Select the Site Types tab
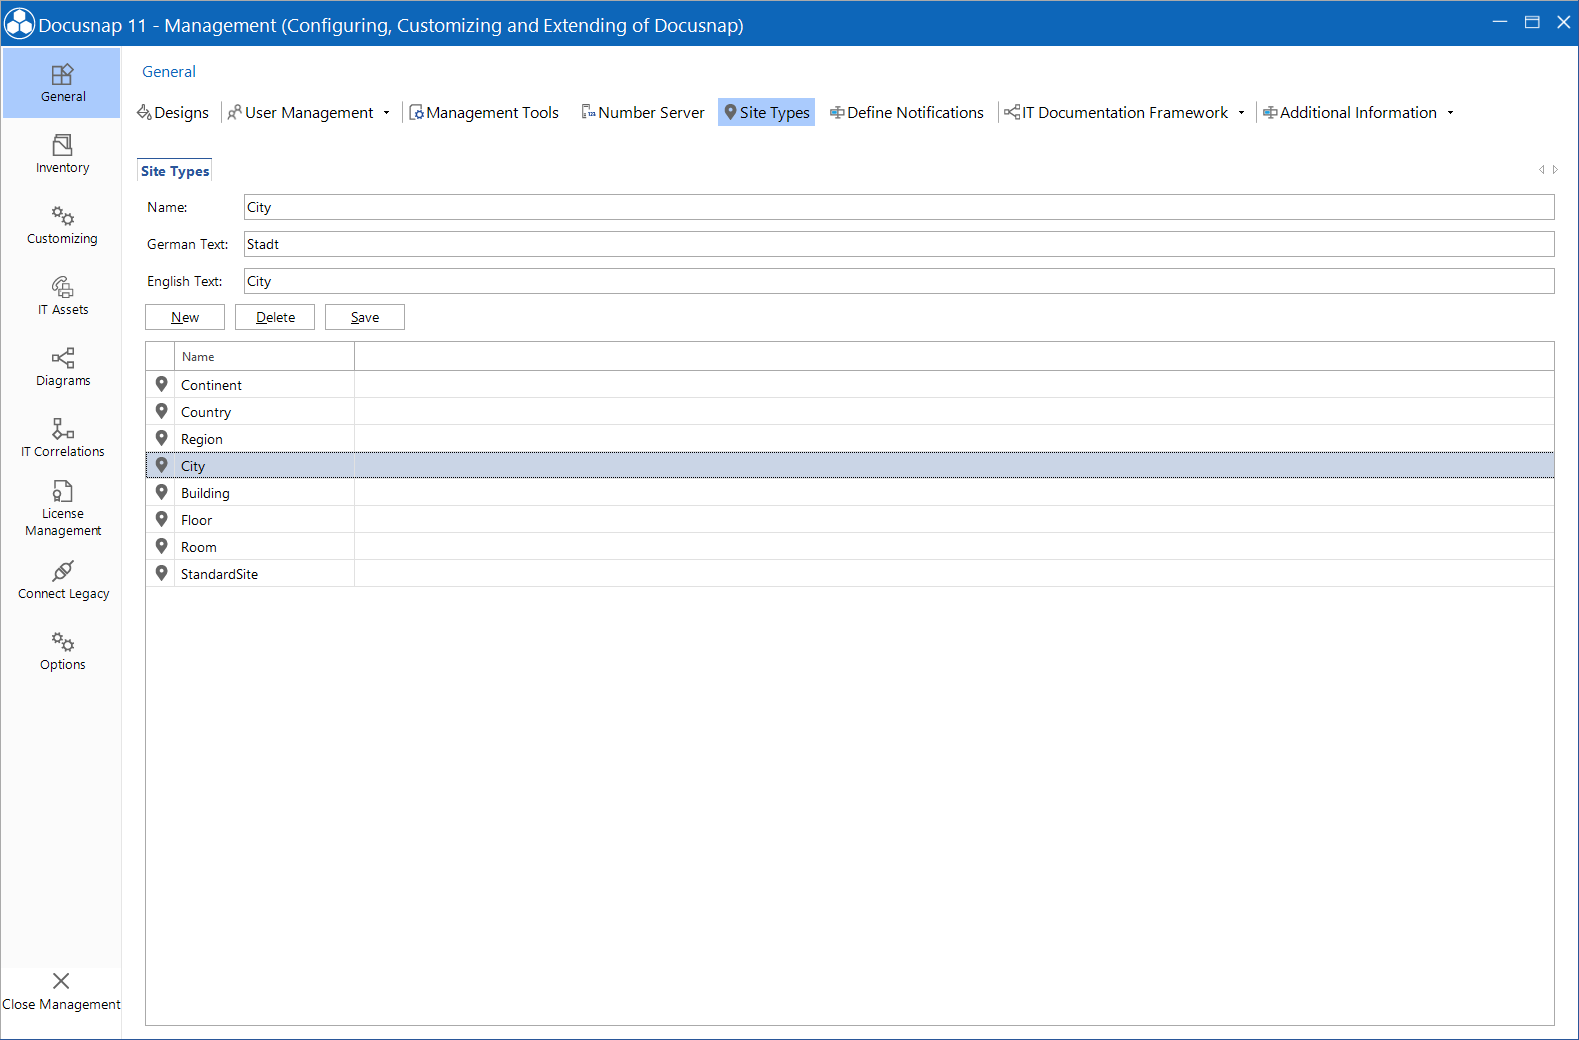1579x1040 pixels. tap(175, 171)
